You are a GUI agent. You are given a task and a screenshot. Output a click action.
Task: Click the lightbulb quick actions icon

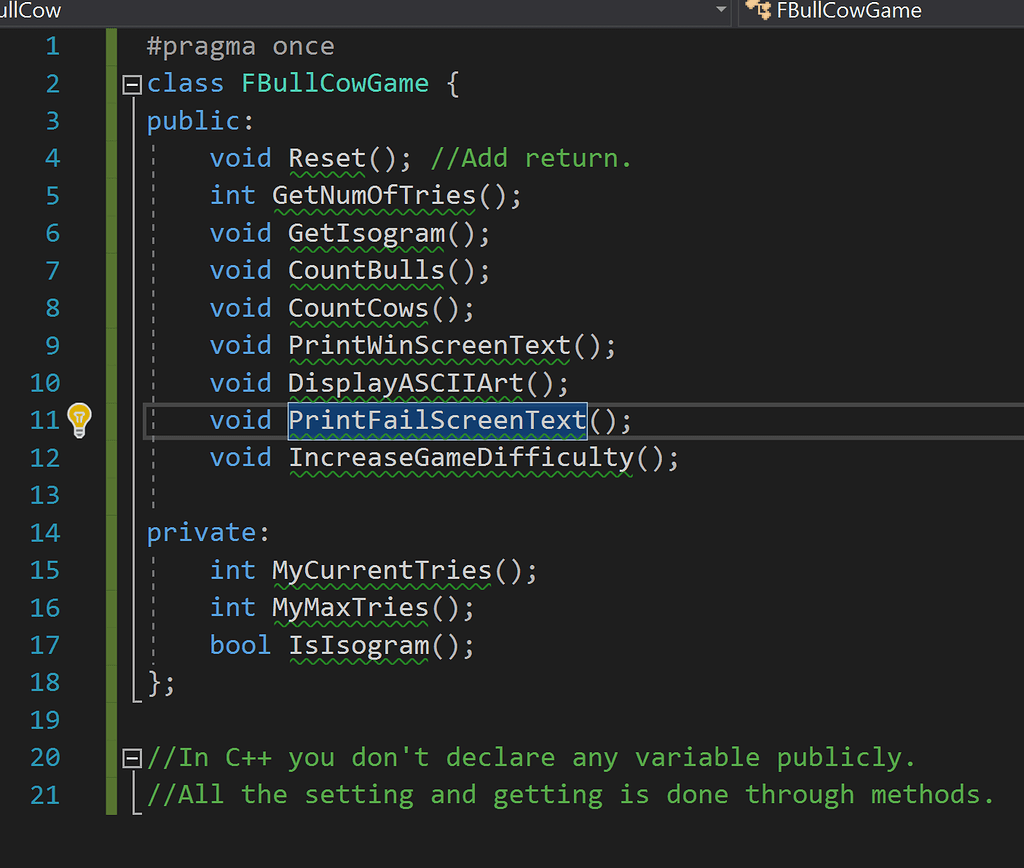[x=79, y=420]
